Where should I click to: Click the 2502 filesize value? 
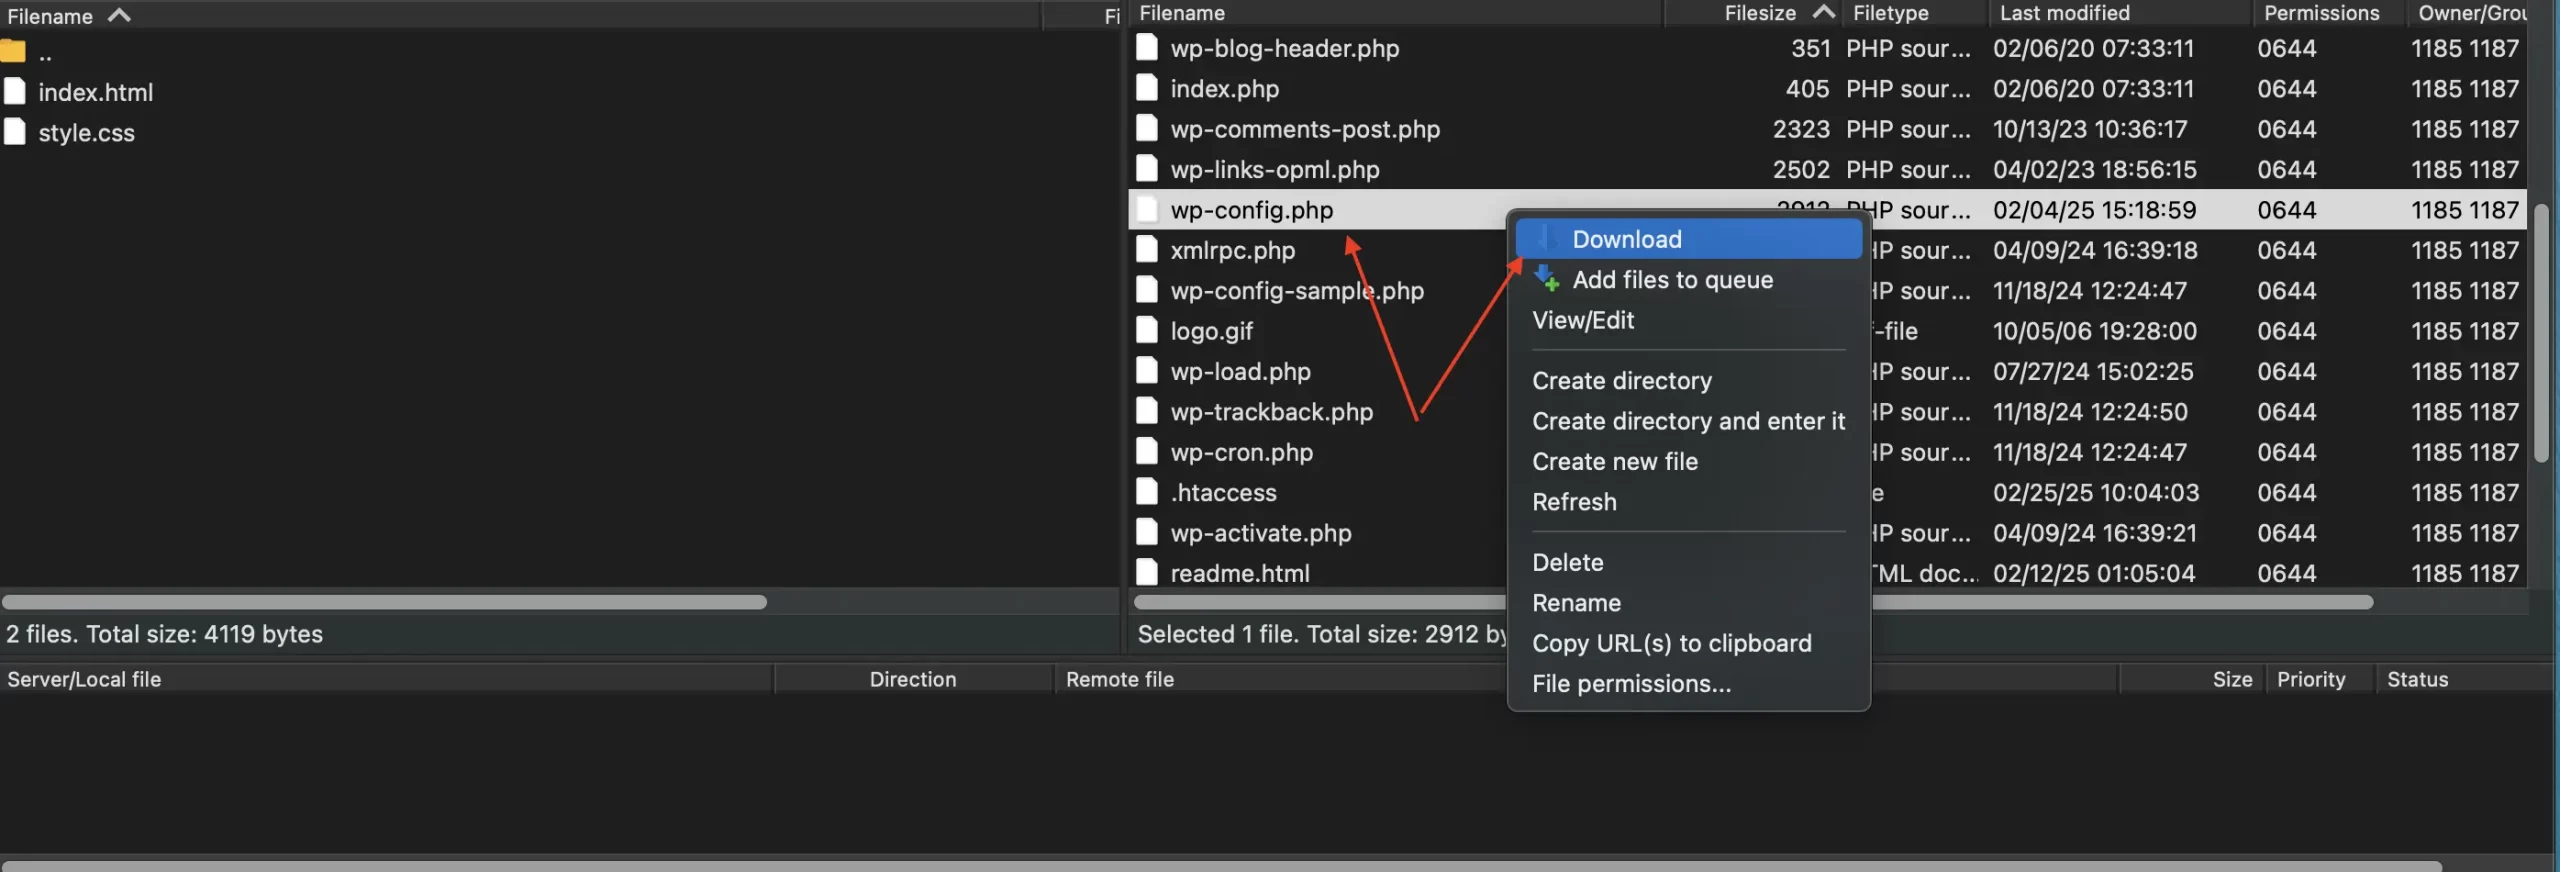(1801, 169)
